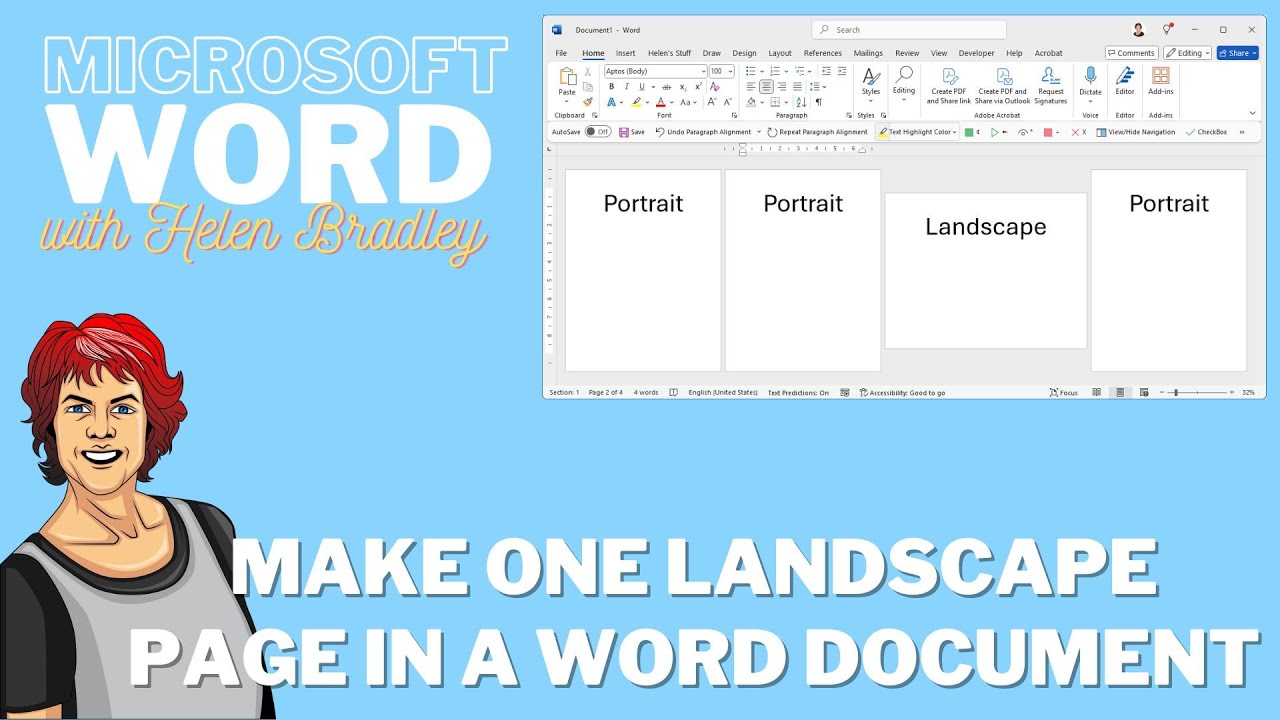This screenshot has width=1280, height=720.
Task: Apply Subscript formatting
Action: click(683, 87)
